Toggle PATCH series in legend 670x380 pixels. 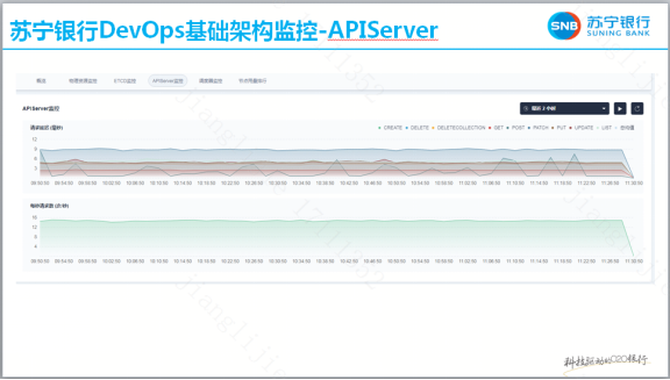[538, 128]
